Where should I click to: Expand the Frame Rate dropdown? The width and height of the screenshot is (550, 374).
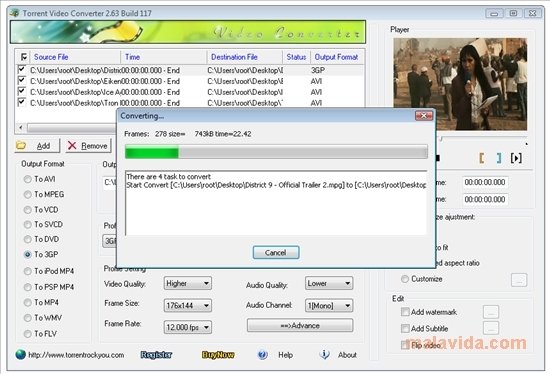click(x=188, y=327)
